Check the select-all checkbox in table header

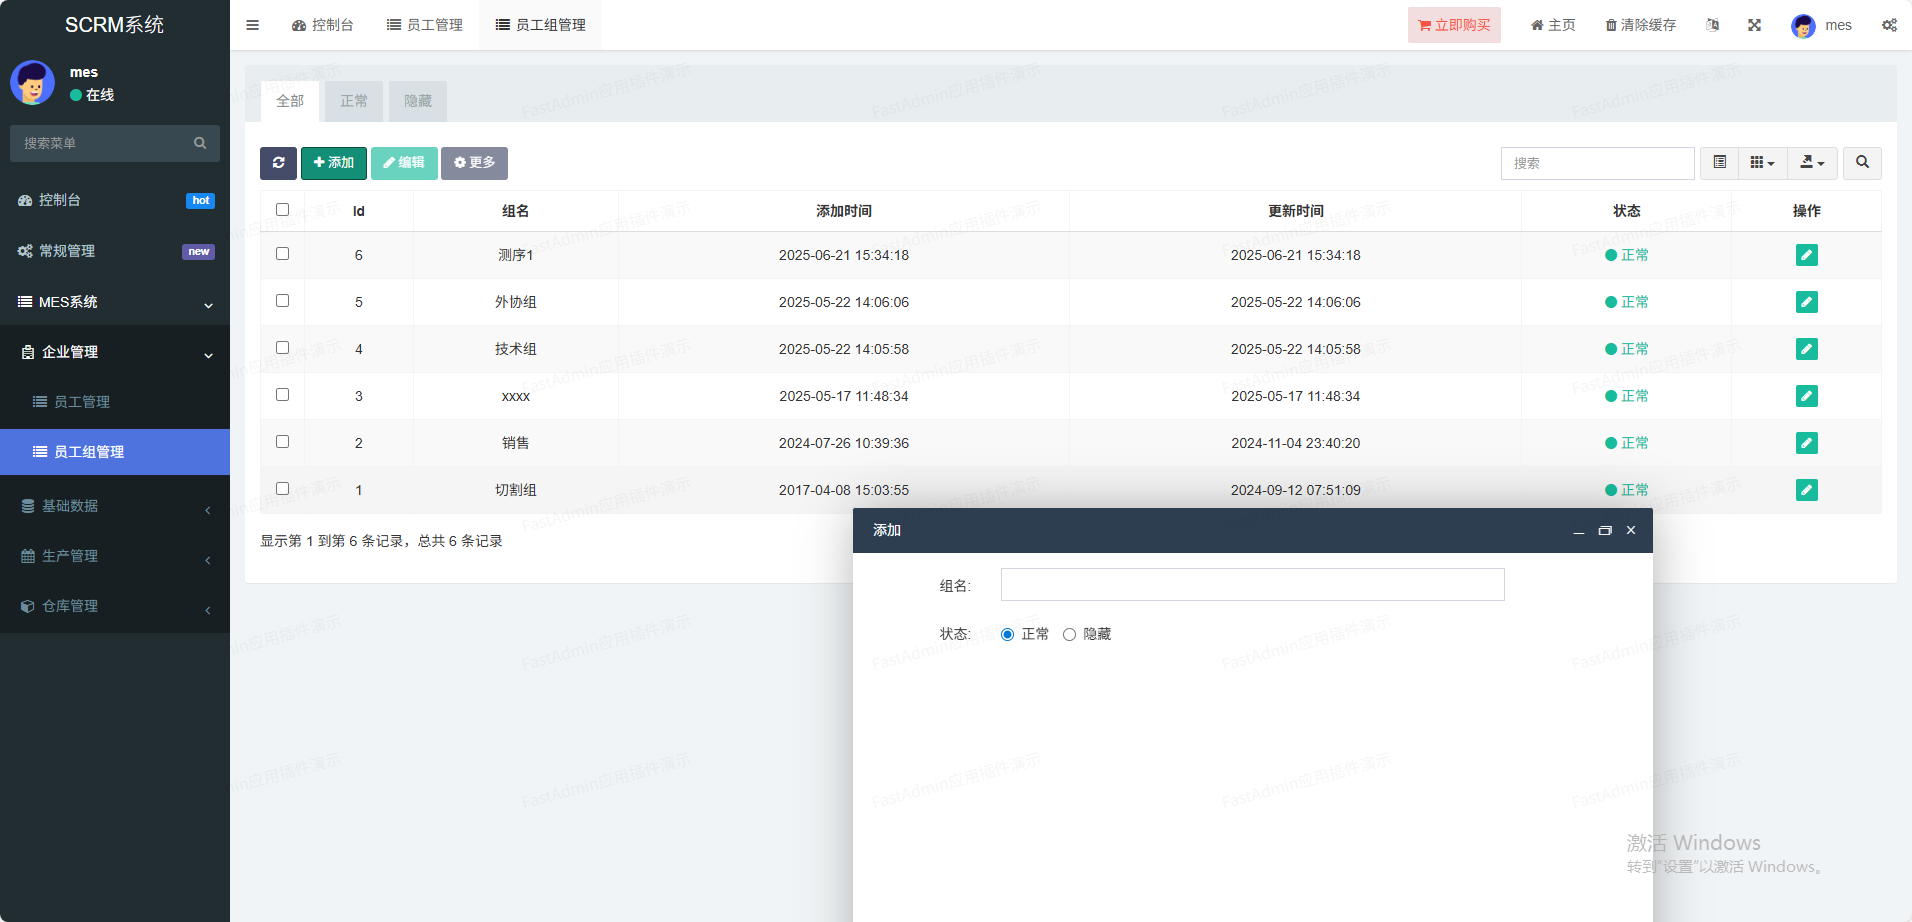(282, 210)
